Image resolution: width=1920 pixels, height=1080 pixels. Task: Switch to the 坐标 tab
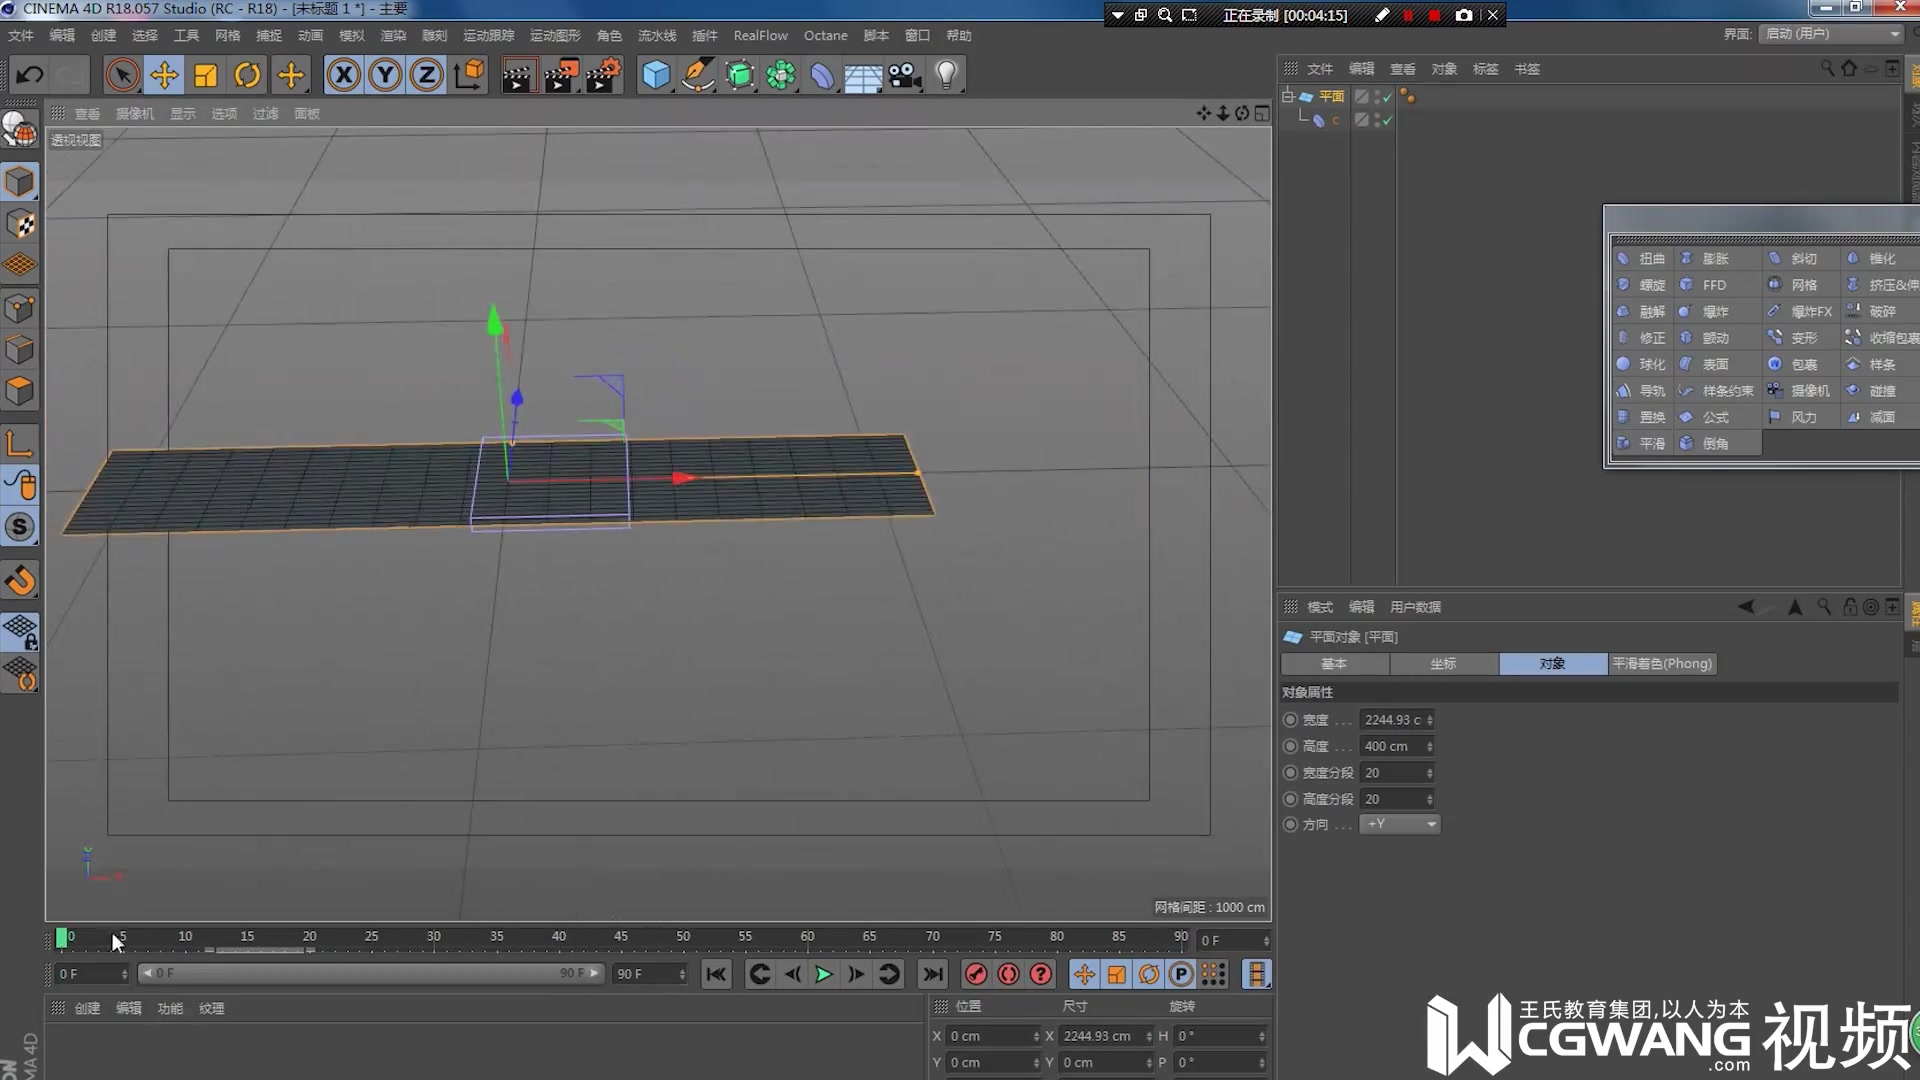pyautogui.click(x=1443, y=664)
